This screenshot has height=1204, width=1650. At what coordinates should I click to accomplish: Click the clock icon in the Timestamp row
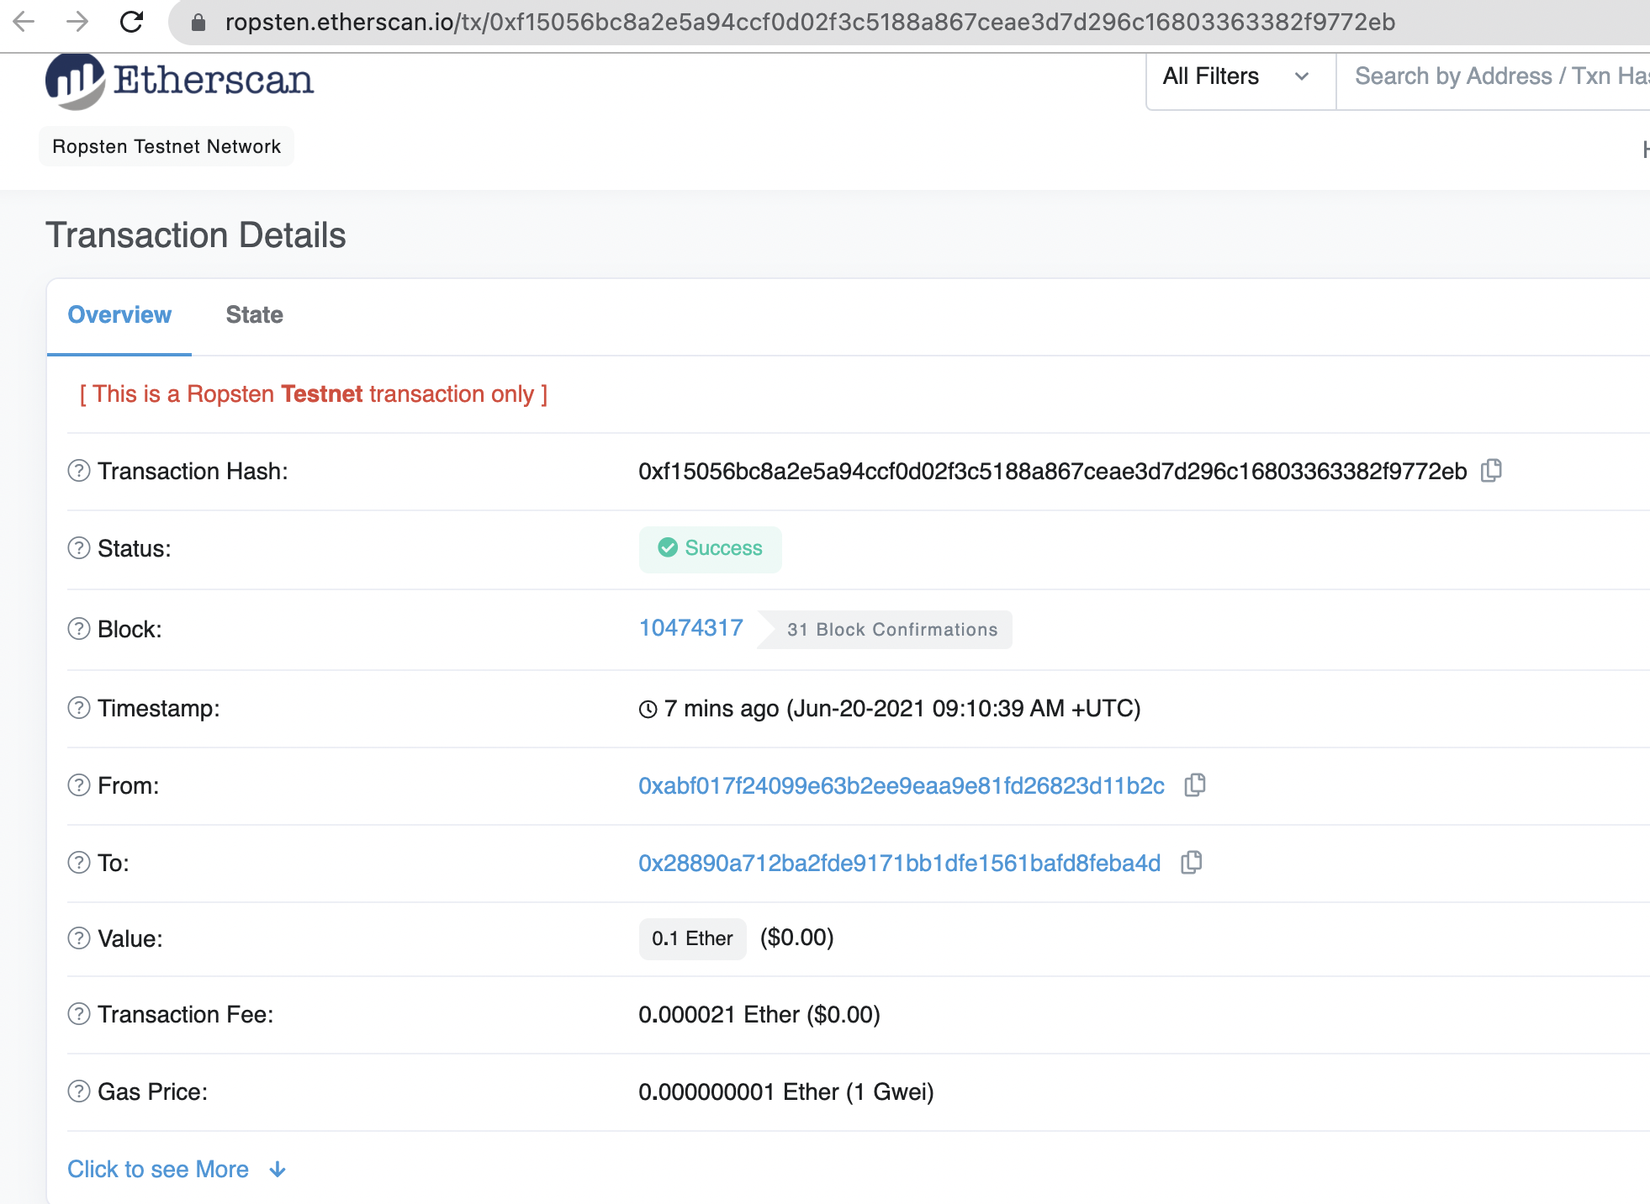(x=648, y=709)
